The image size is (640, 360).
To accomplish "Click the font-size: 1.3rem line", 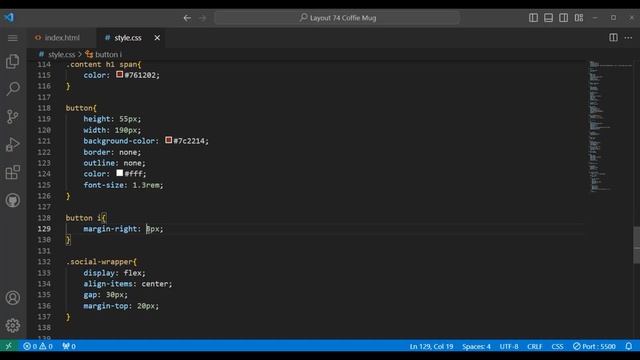I will [123, 185].
